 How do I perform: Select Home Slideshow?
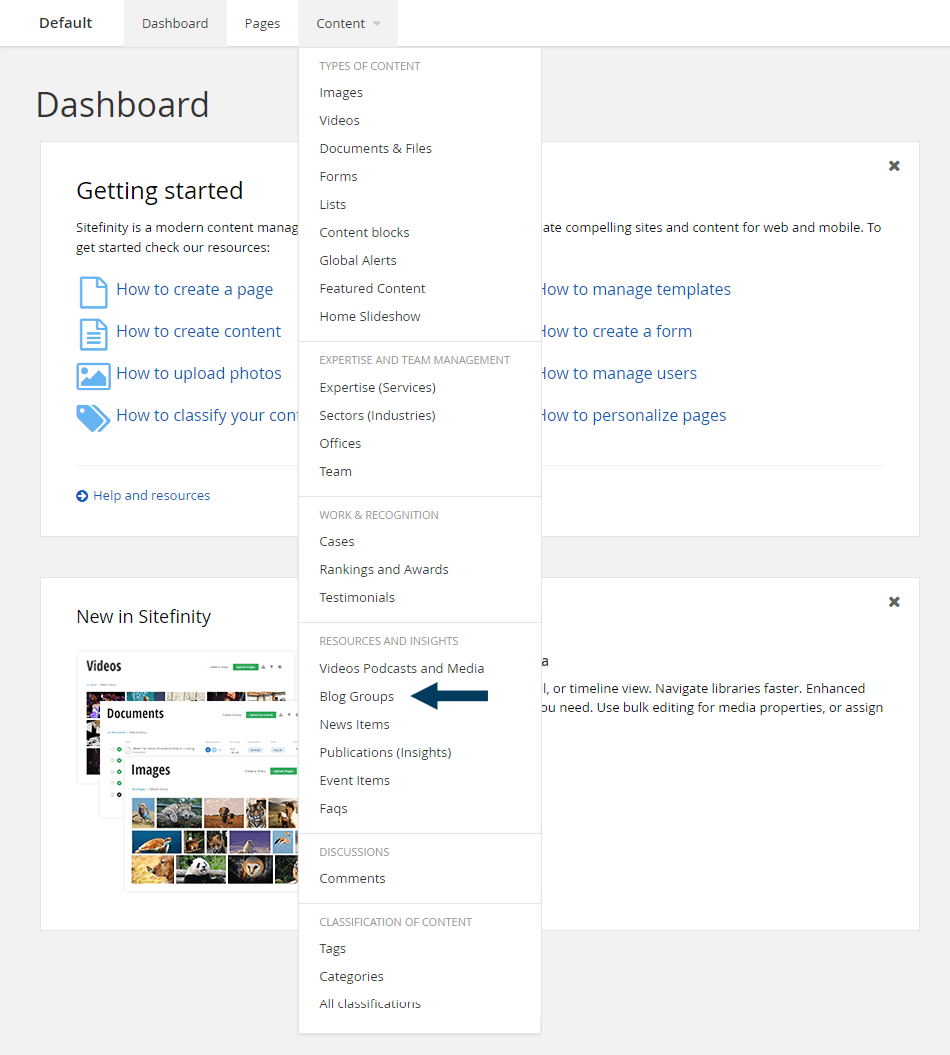(x=370, y=316)
